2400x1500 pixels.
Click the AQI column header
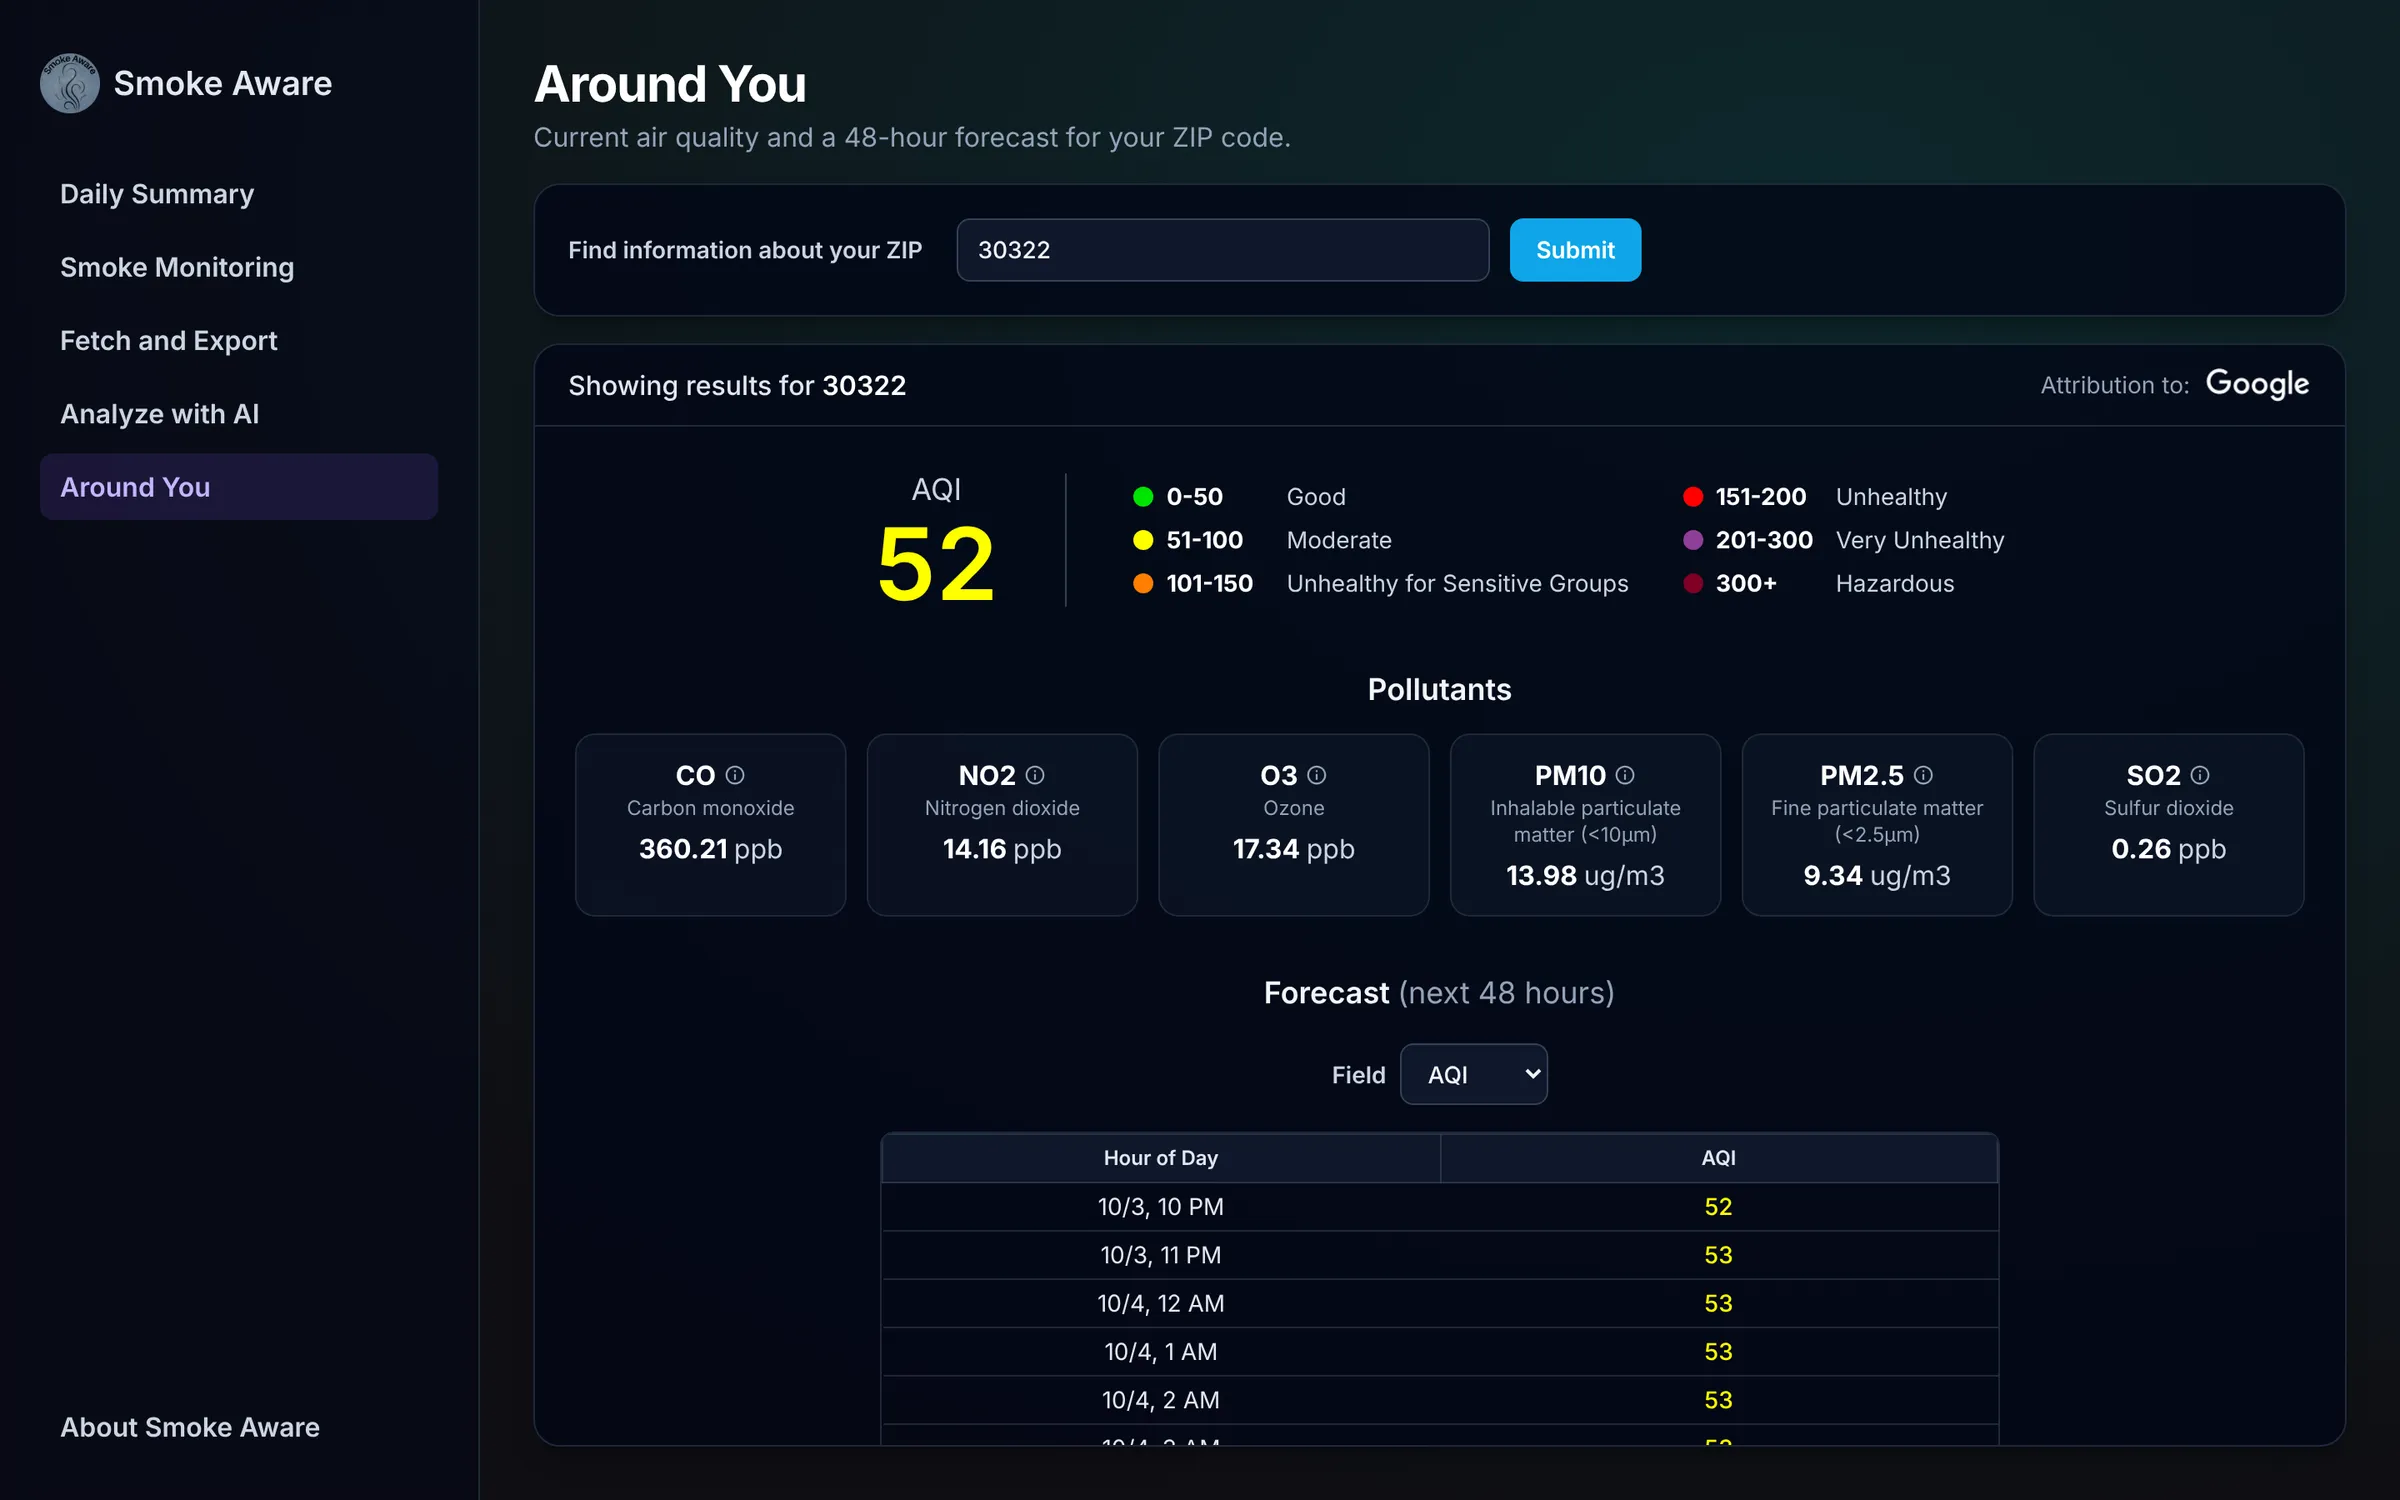[x=1719, y=1158]
